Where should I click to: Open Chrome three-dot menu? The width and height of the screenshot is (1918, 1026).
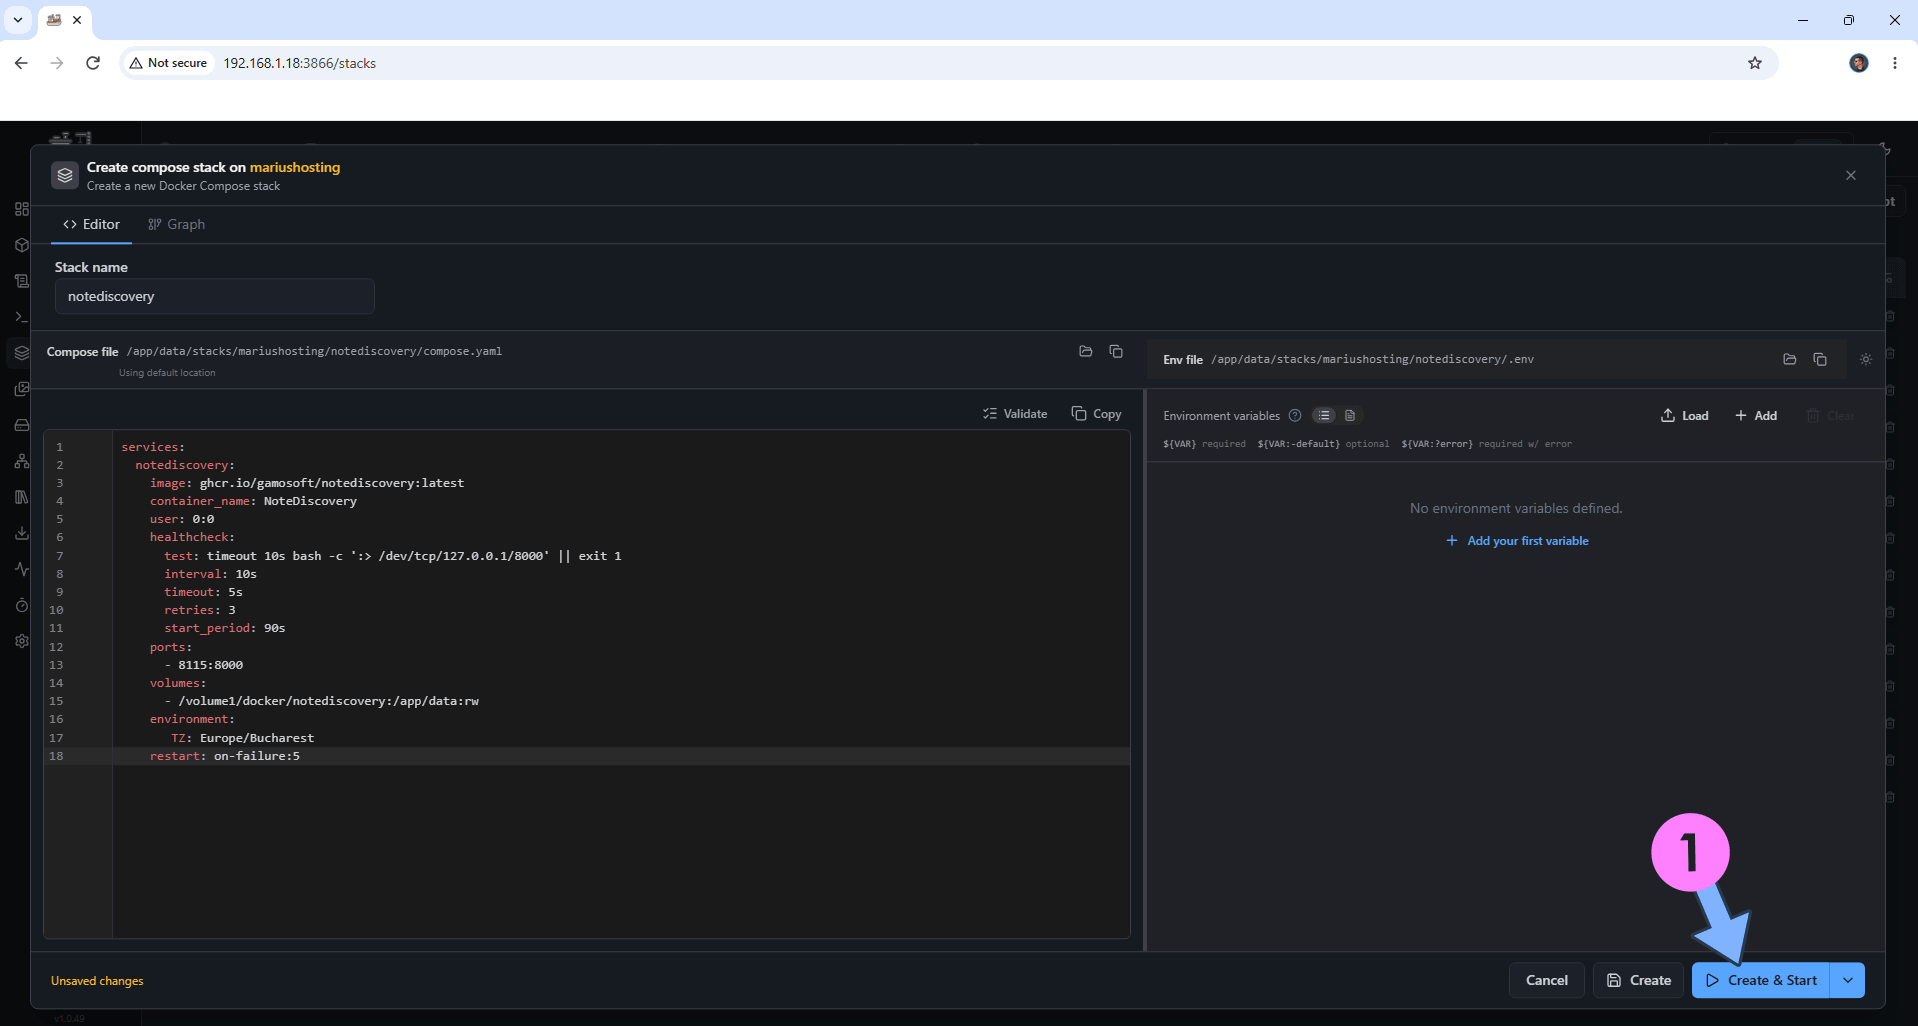[x=1894, y=63]
